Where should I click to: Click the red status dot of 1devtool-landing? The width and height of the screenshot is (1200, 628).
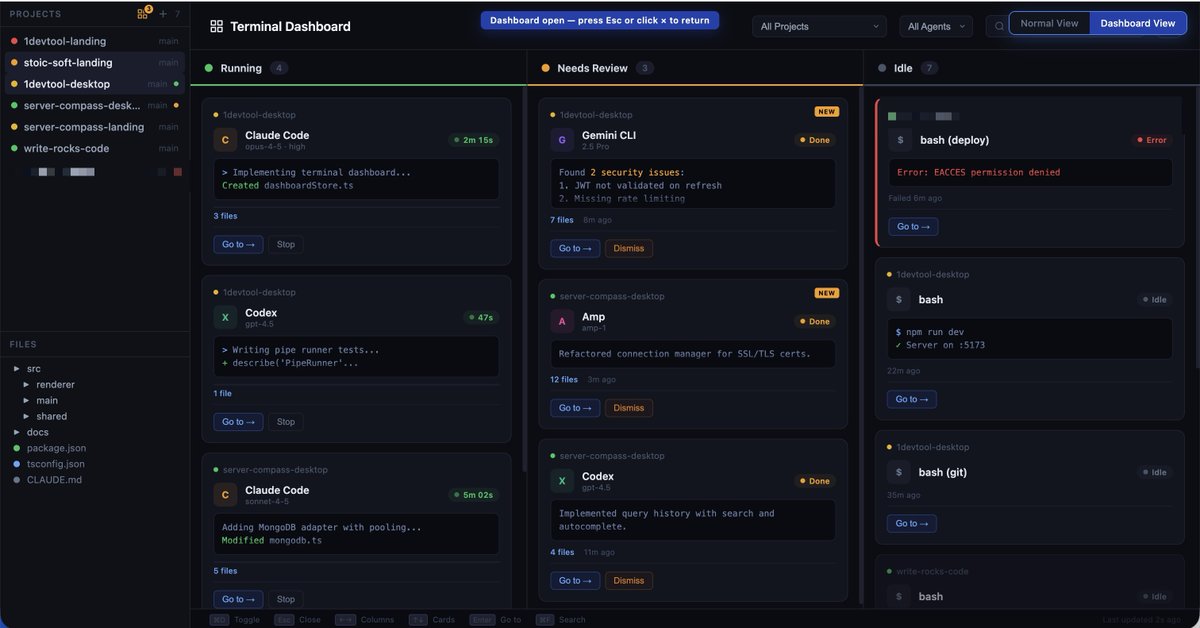tap(13, 41)
